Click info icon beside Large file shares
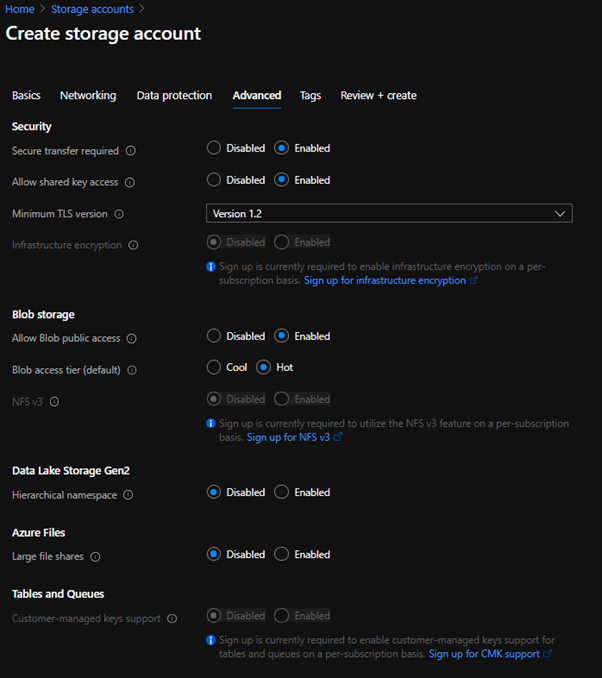This screenshot has height=678, width=602. 96,557
